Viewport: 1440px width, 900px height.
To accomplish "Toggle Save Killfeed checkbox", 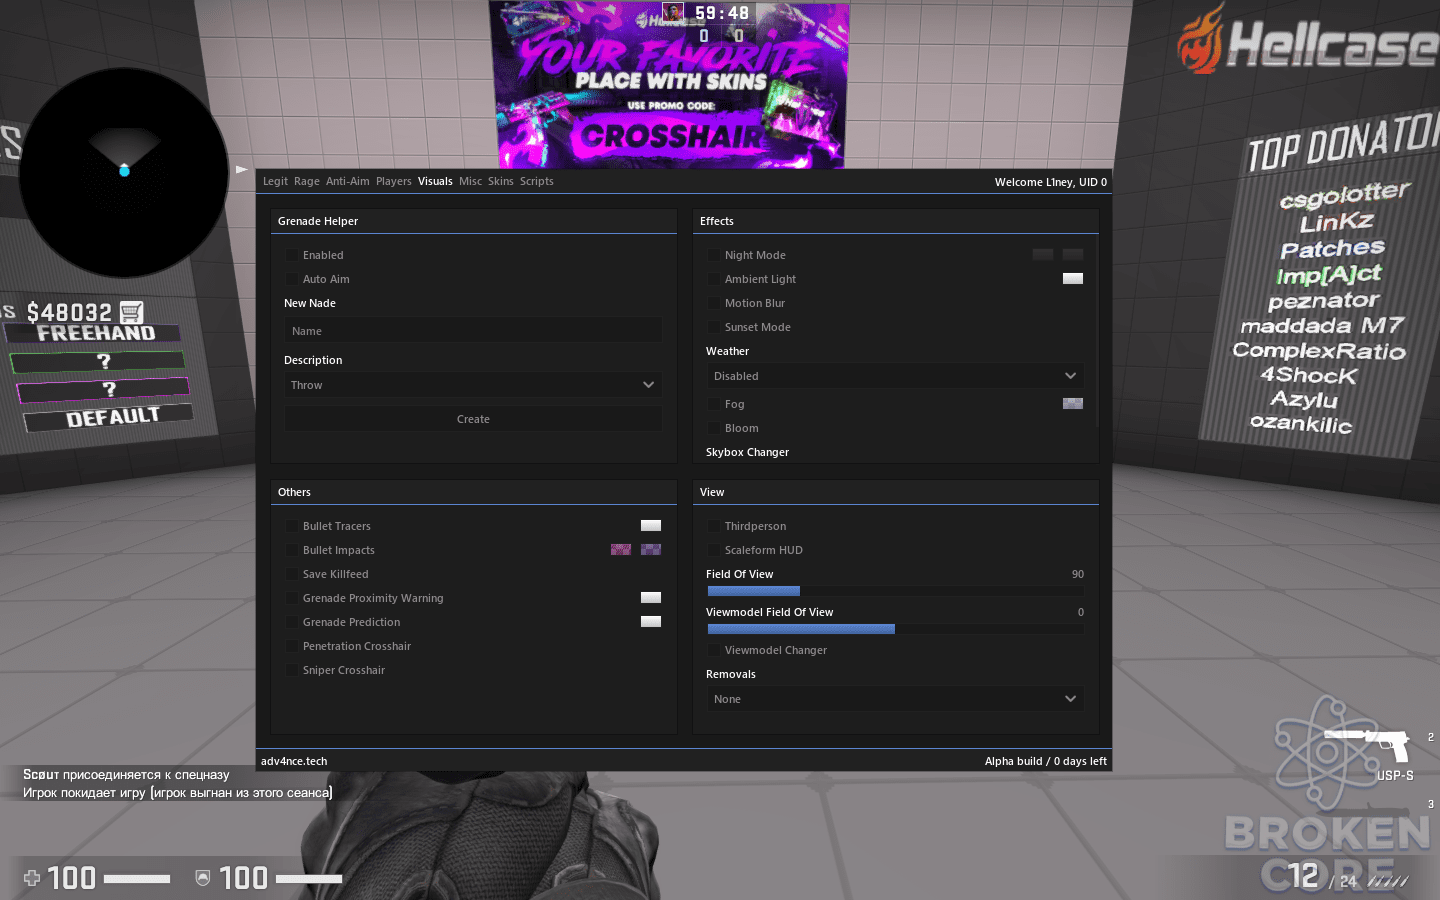I will coord(292,574).
